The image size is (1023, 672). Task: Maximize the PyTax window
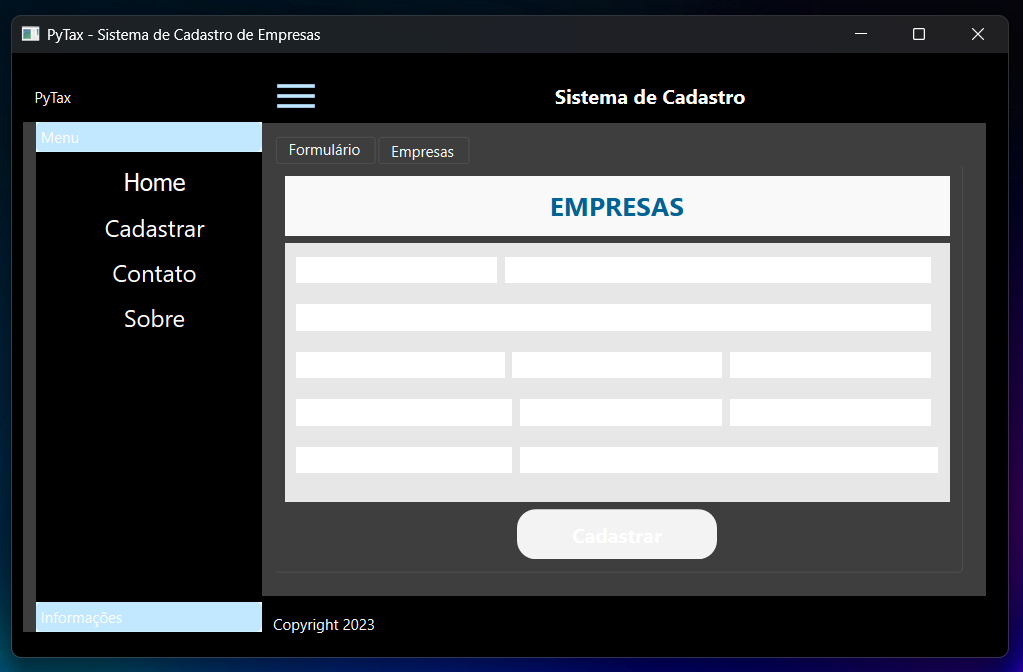[x=918, y=34]
